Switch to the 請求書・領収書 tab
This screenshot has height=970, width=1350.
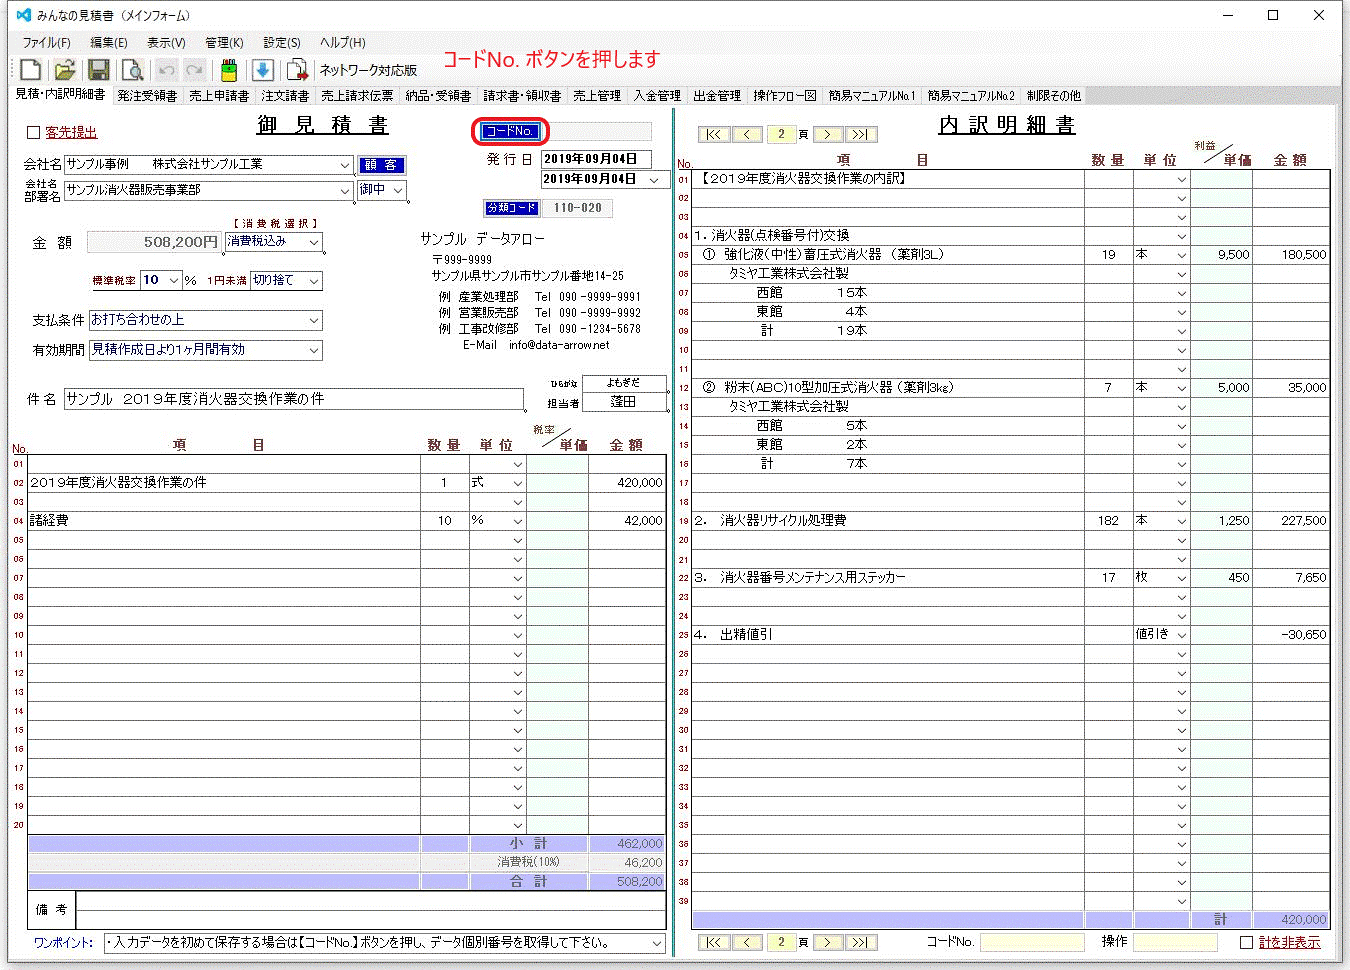click(x=522, y=96)
